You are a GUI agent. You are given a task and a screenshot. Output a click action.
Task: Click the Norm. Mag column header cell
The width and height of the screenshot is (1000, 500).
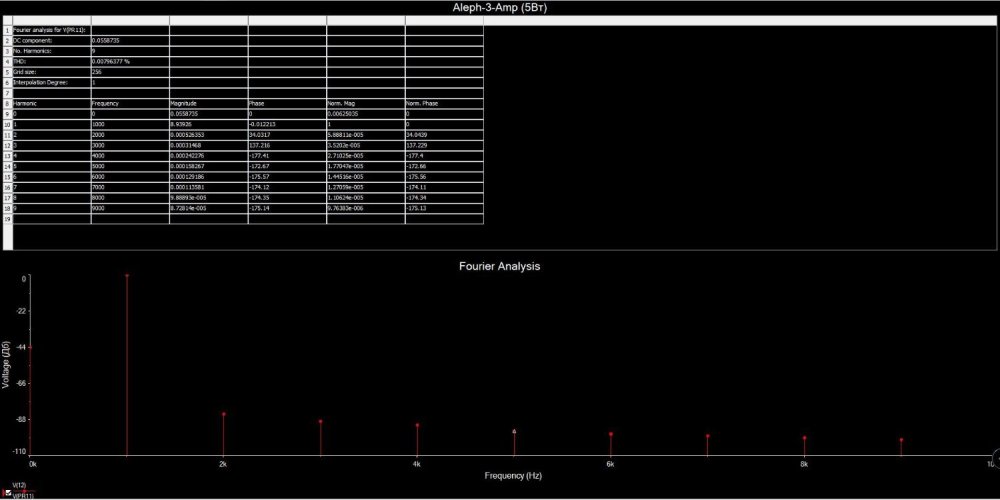pos(365,103)
